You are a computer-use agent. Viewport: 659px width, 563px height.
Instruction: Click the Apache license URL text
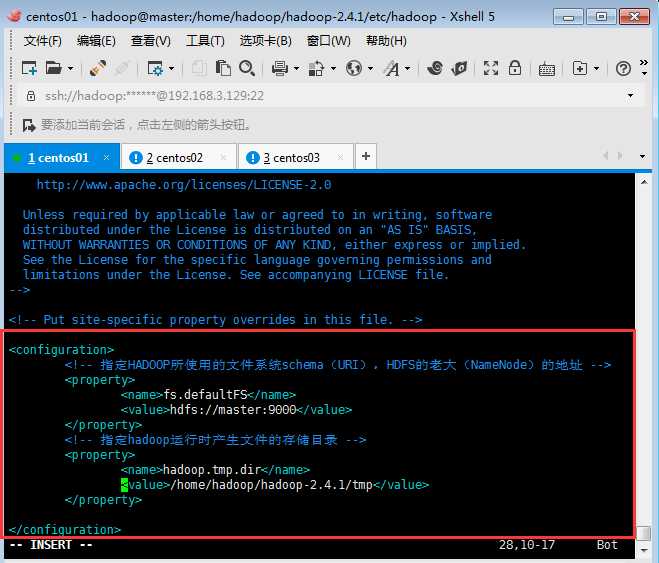click(x=184, y=185)
